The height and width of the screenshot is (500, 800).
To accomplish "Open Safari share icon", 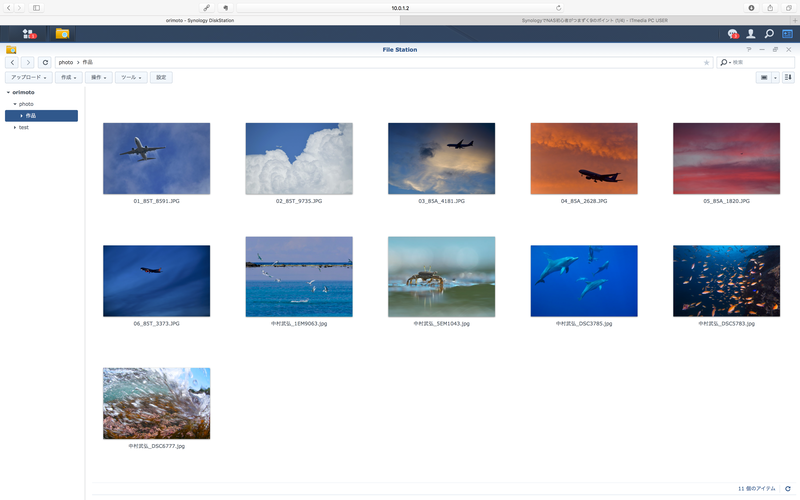I will coord(770,8).
